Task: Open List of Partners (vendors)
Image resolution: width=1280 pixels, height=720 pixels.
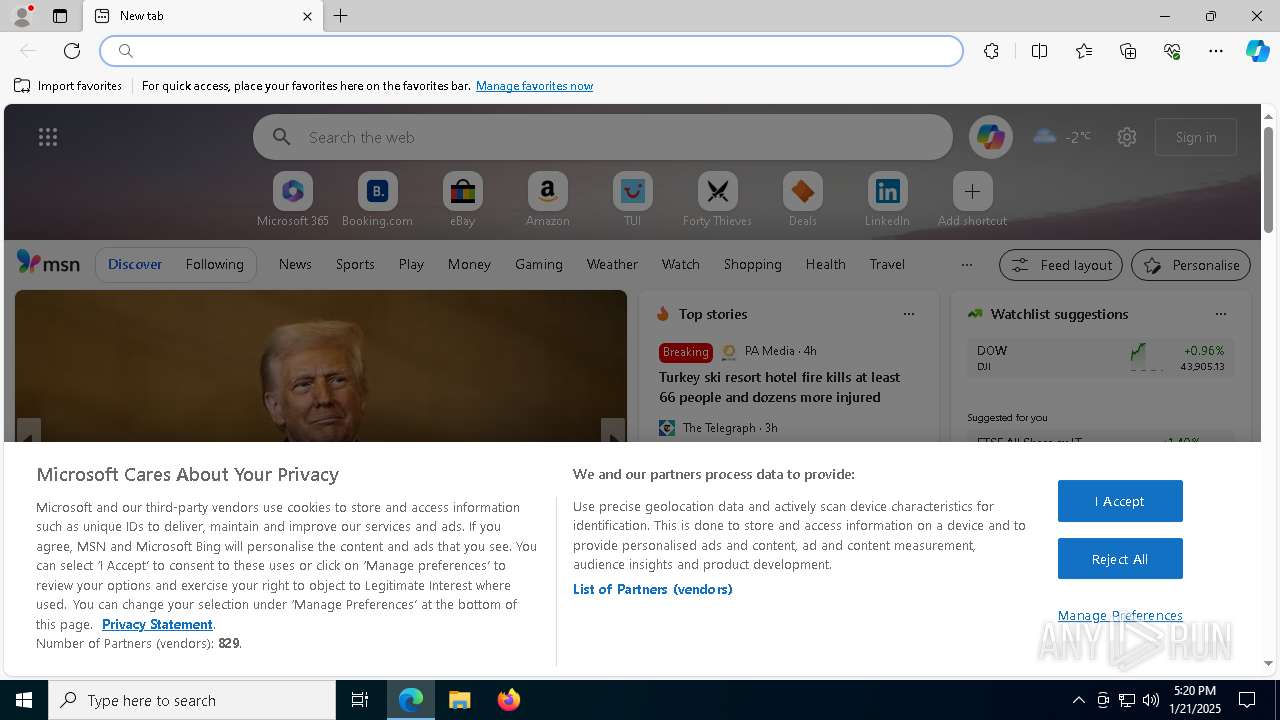Action: pos(653,589)
